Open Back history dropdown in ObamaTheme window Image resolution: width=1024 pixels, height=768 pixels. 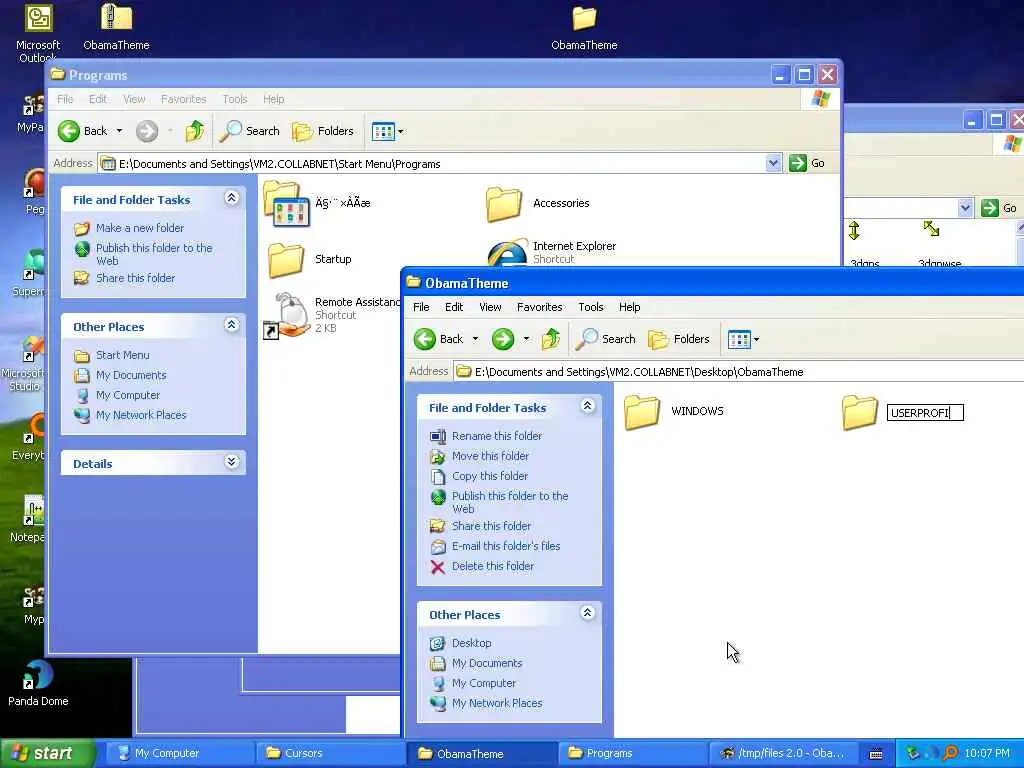pos(475,339)
